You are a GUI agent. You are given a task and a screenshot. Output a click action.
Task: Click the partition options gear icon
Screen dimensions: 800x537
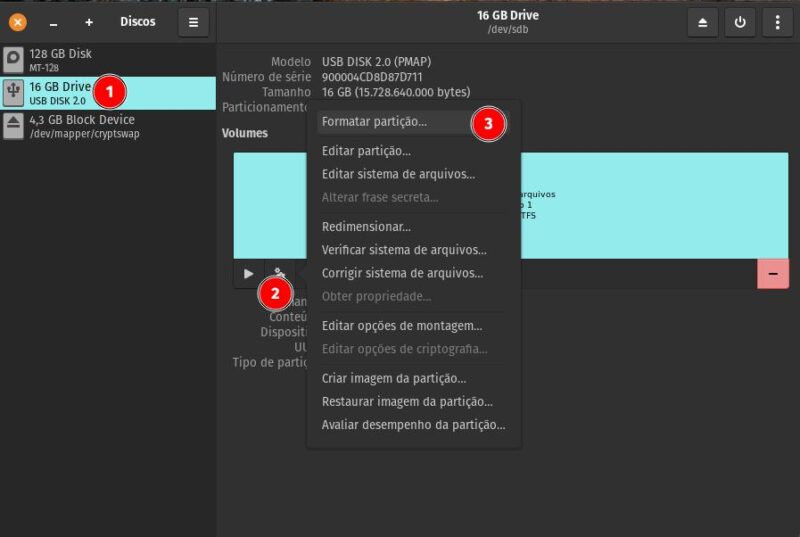tap(279, 274)
